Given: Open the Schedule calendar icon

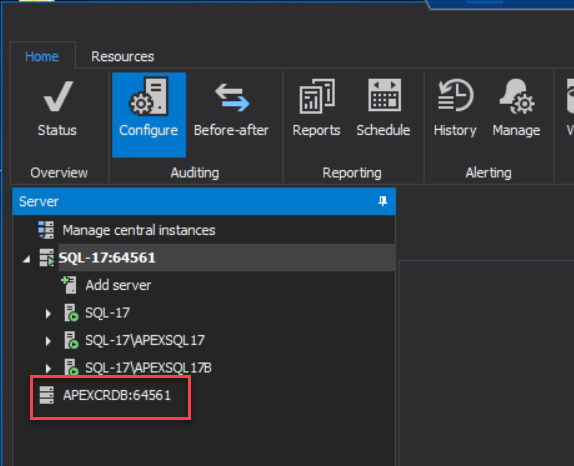Looking at the screenshot, I should pos(384,95).
